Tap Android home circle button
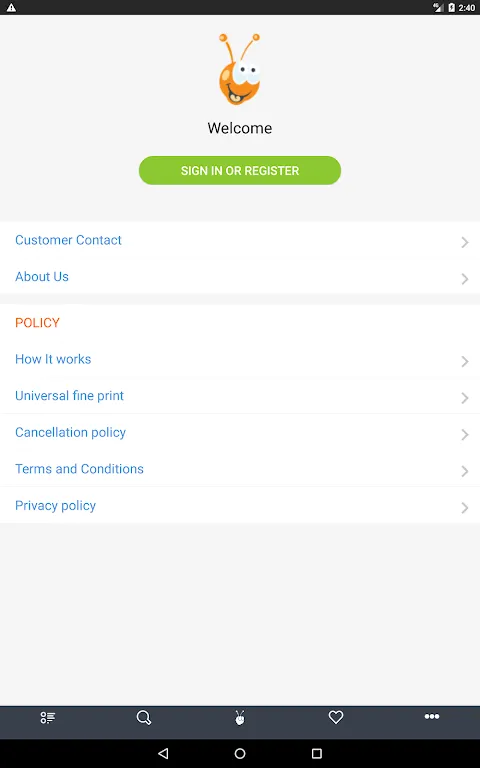 [x=240, y=753]
